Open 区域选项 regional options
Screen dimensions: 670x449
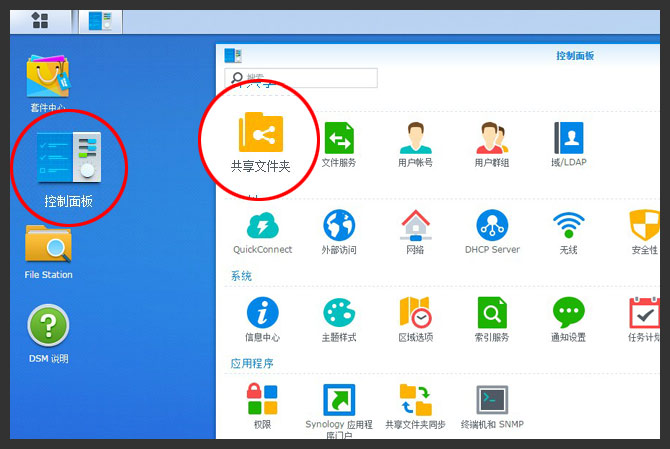[x=415, y=320]
